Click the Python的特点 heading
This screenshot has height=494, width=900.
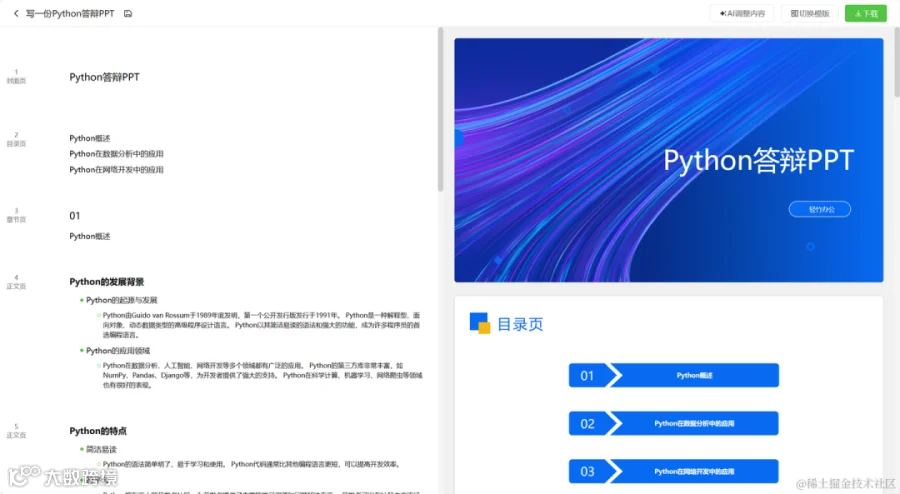point(98,431)
